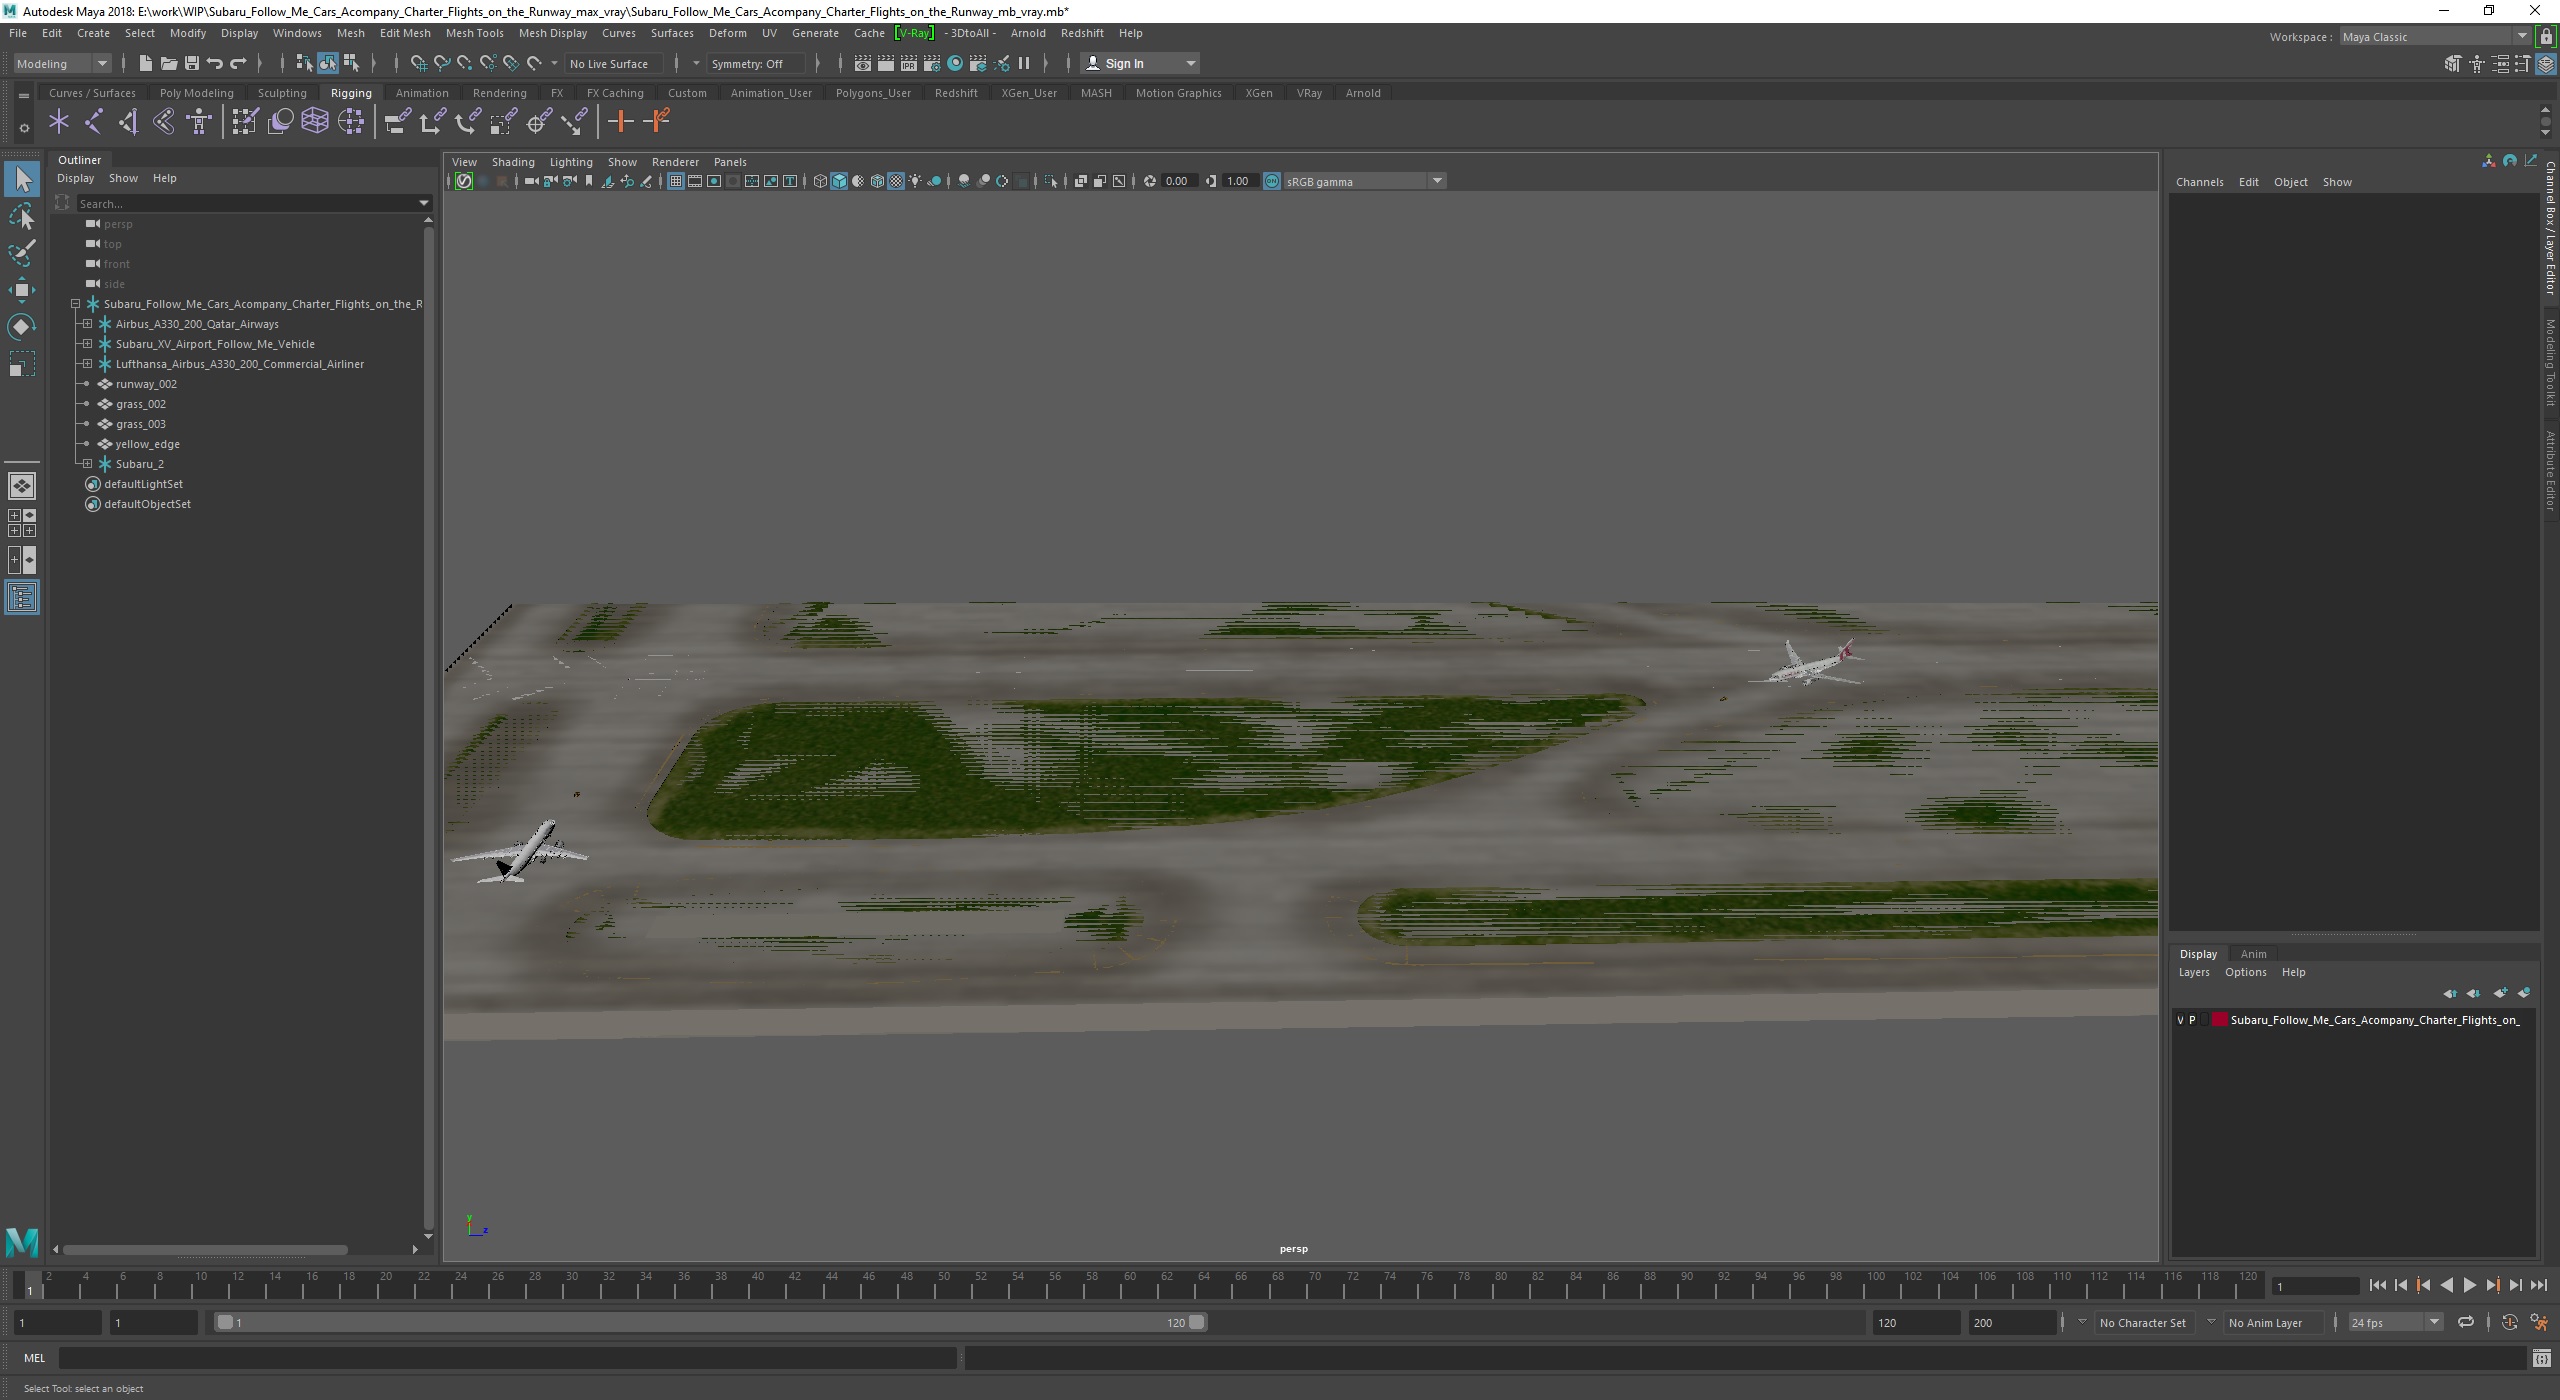The width and height of the screenshot is (2560, 1400).
Task: Open the layer editor Options menu
Action: click(2245, 972)
